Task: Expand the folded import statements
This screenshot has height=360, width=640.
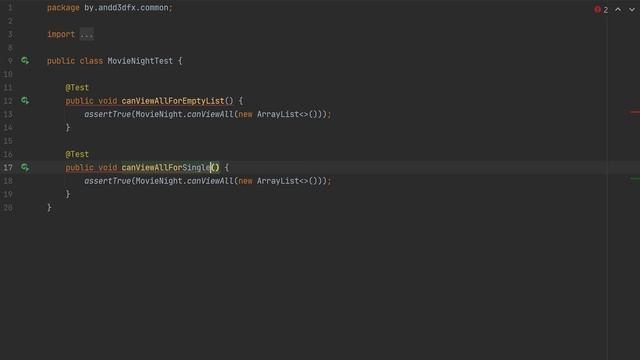Action: click(x=87, y=34)
